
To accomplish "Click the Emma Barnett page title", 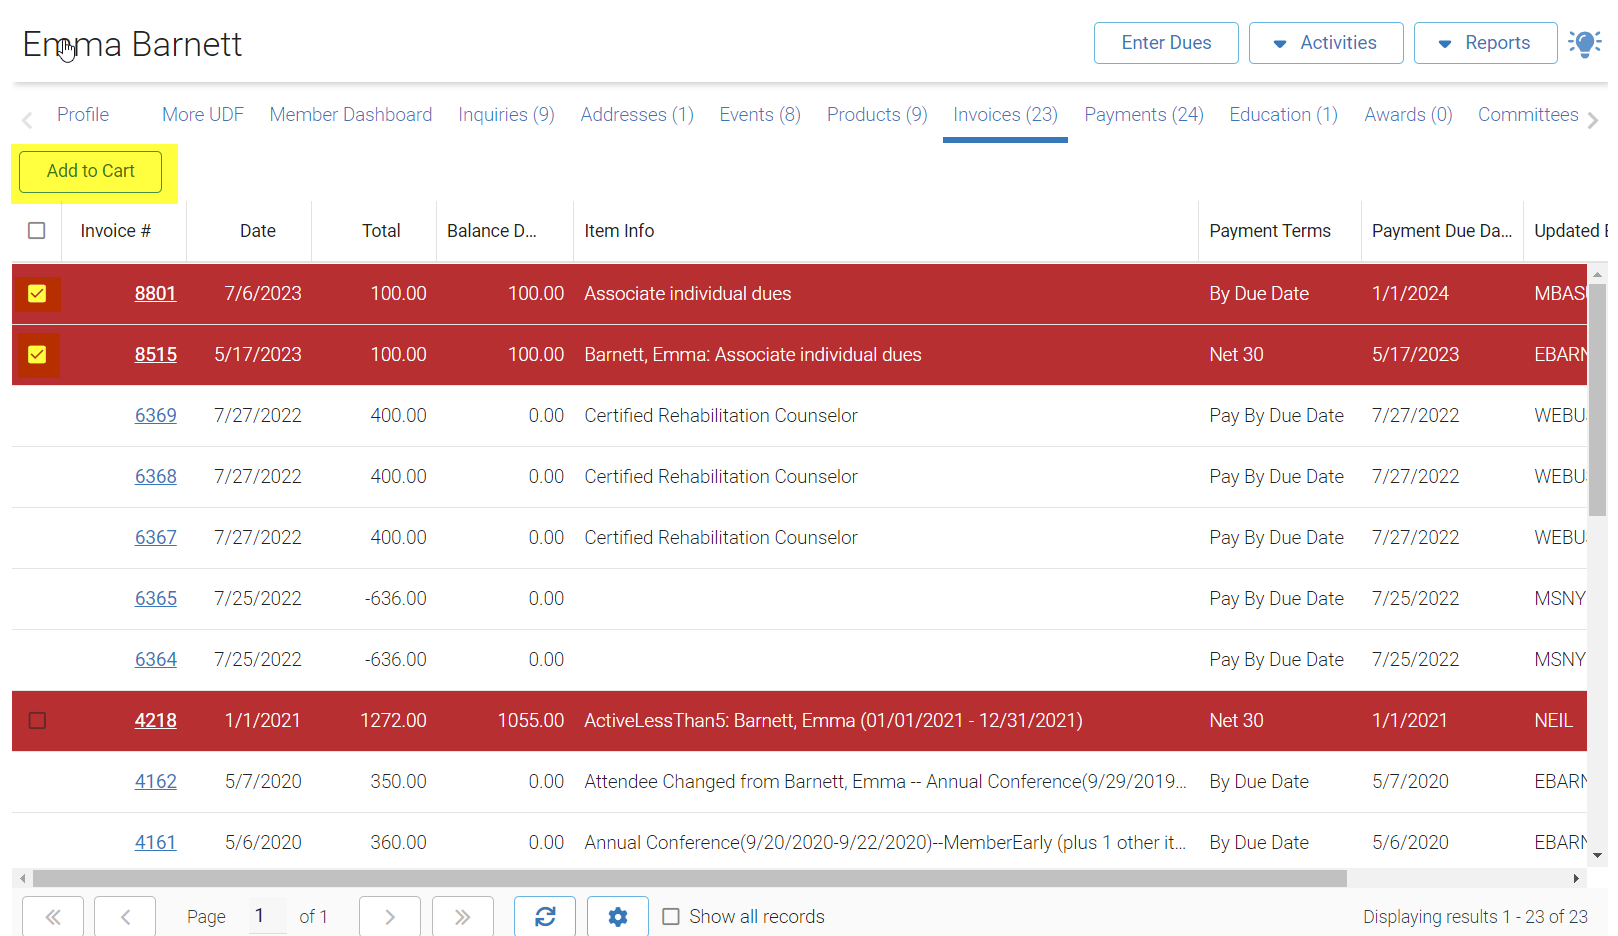I will point(132,45).
